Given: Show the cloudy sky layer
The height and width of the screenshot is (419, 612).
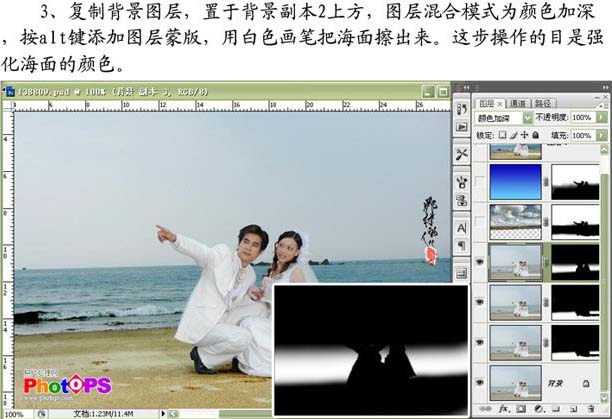Looking at the screenshot, I should [481, 220].
